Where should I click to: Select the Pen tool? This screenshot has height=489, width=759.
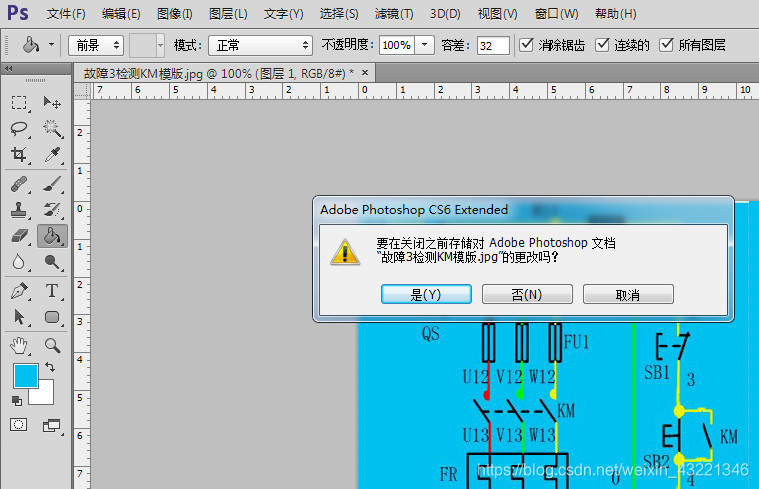(19, 291)
